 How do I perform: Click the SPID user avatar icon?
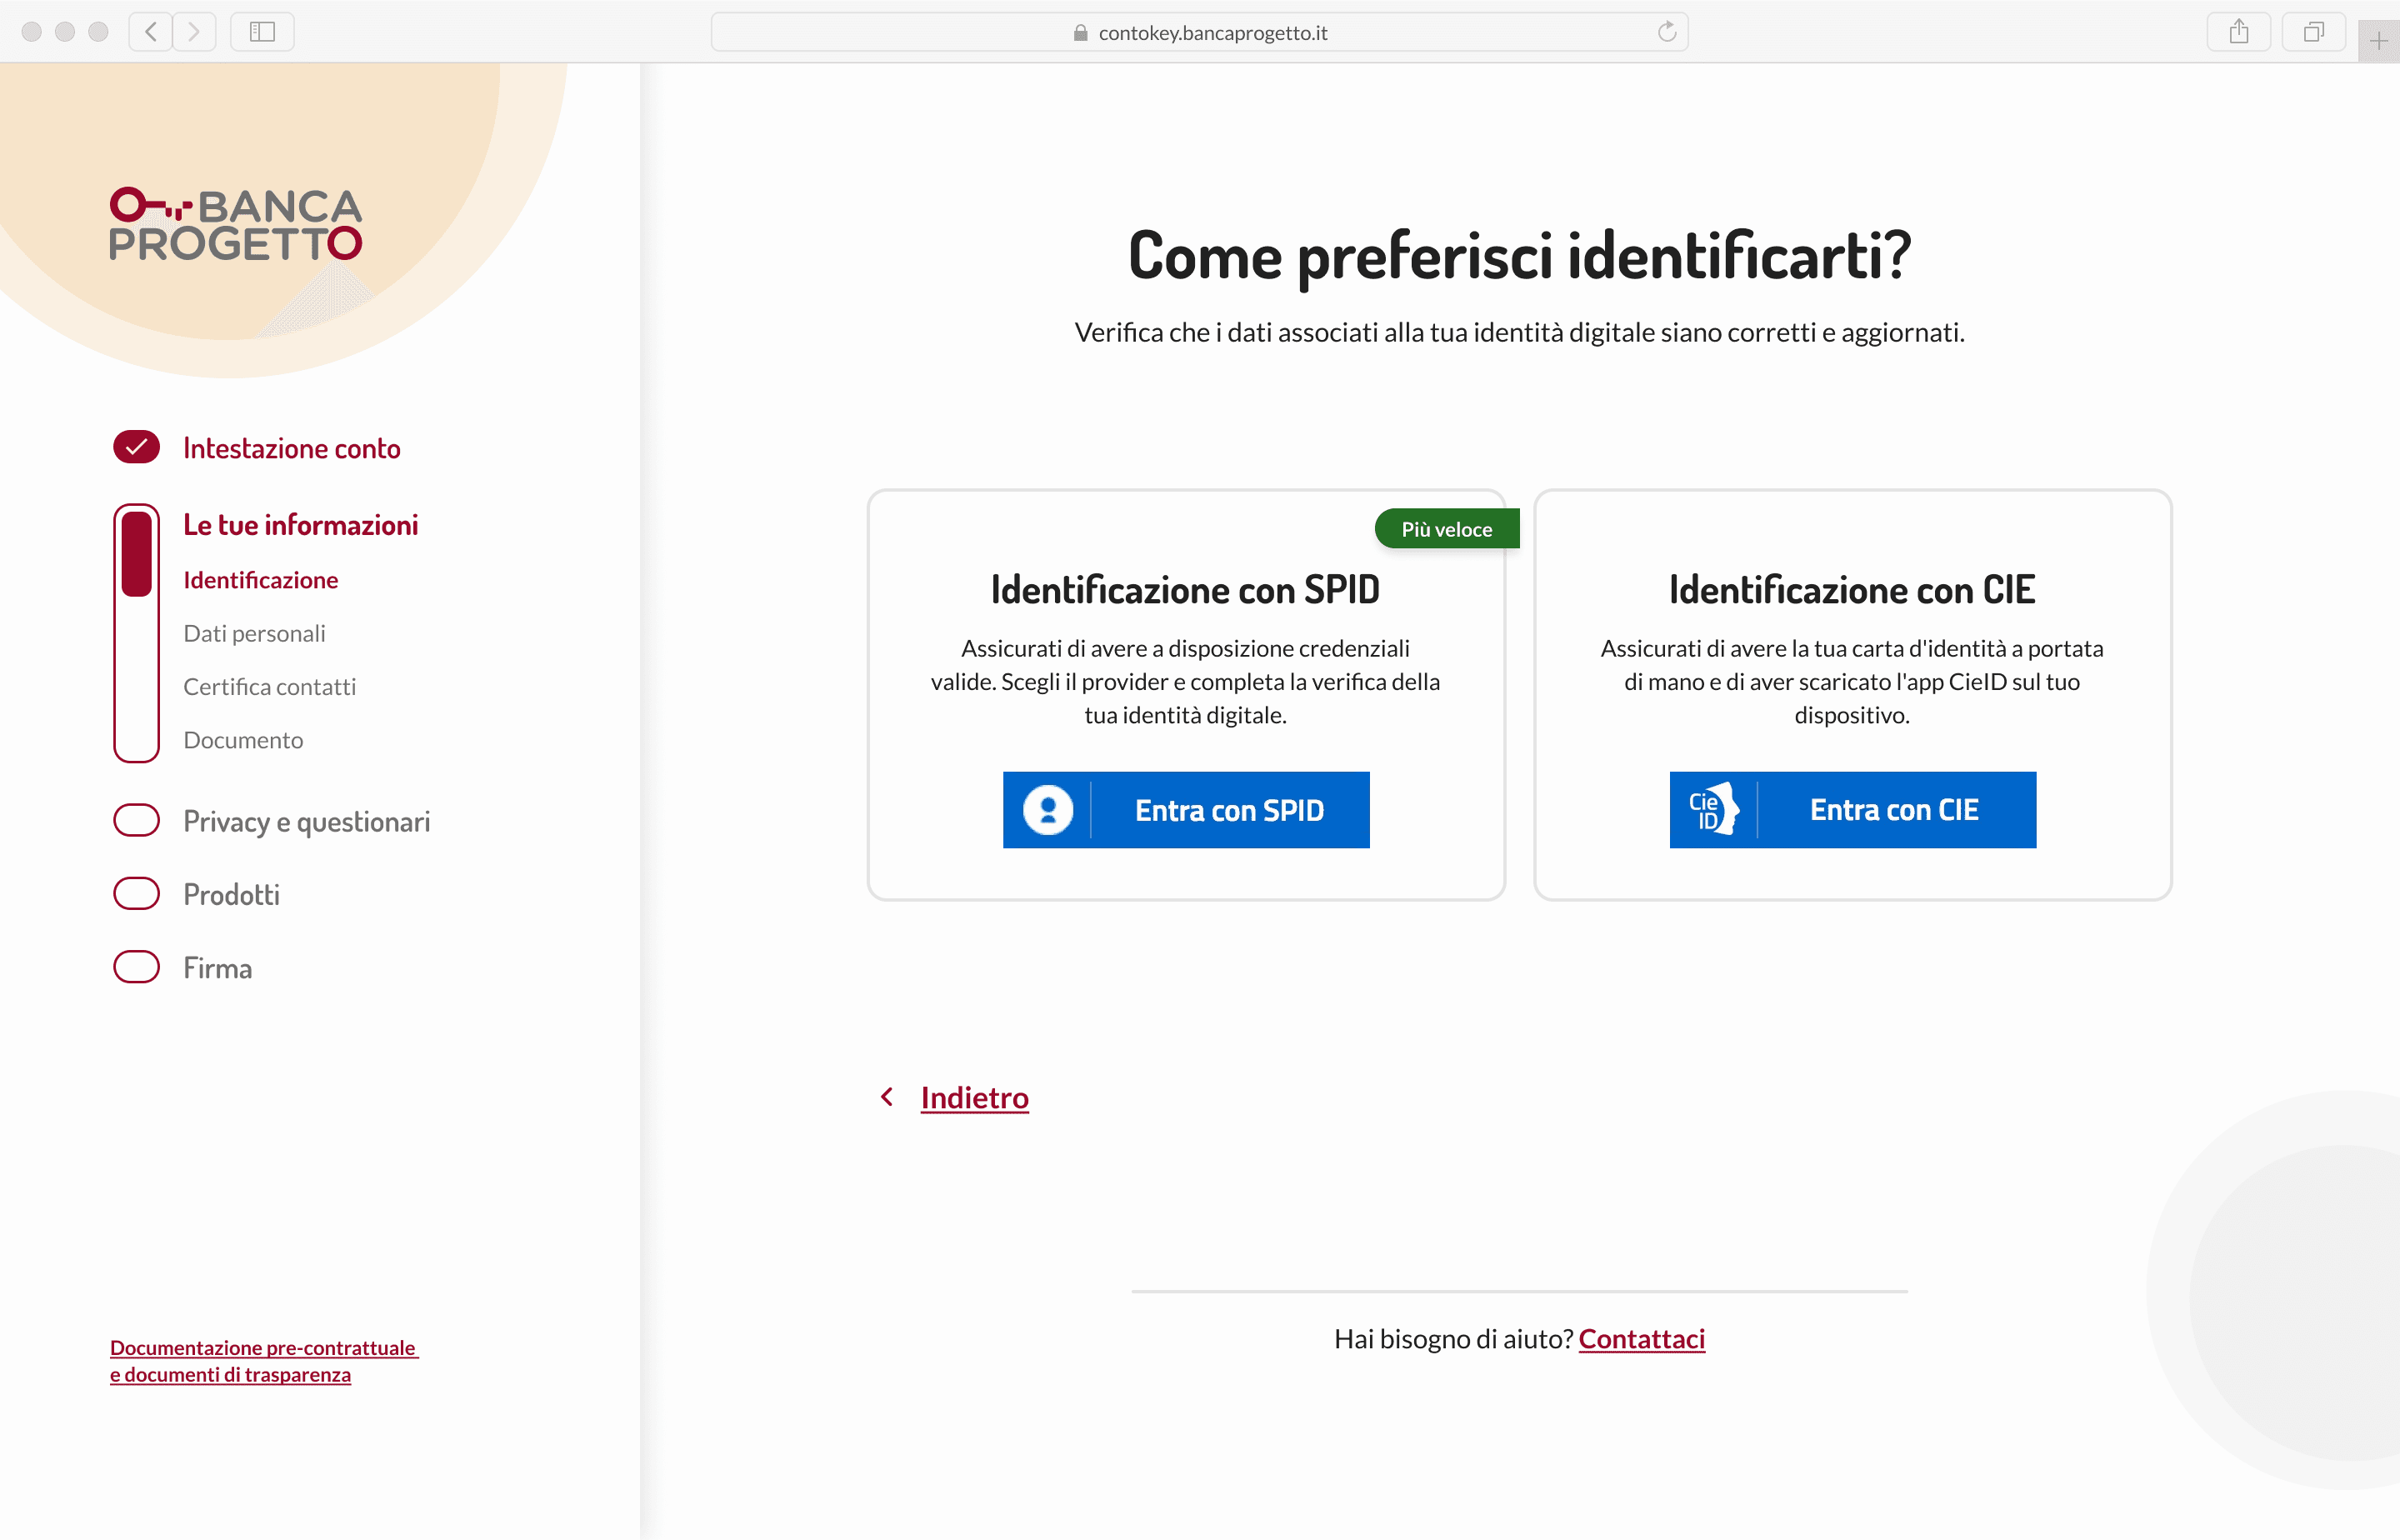coord(1047,810)
